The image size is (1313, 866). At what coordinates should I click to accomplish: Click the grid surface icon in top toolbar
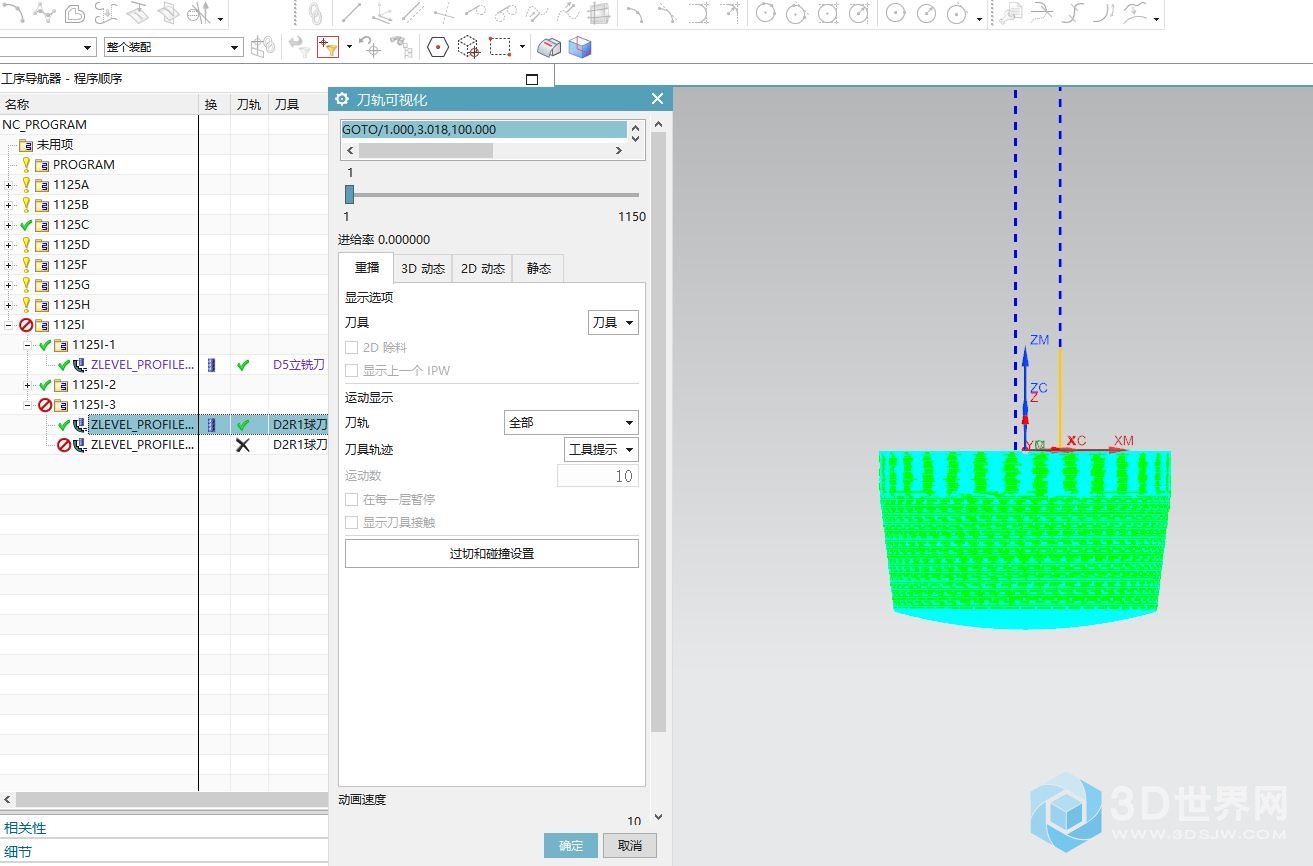tap(598, 13)
